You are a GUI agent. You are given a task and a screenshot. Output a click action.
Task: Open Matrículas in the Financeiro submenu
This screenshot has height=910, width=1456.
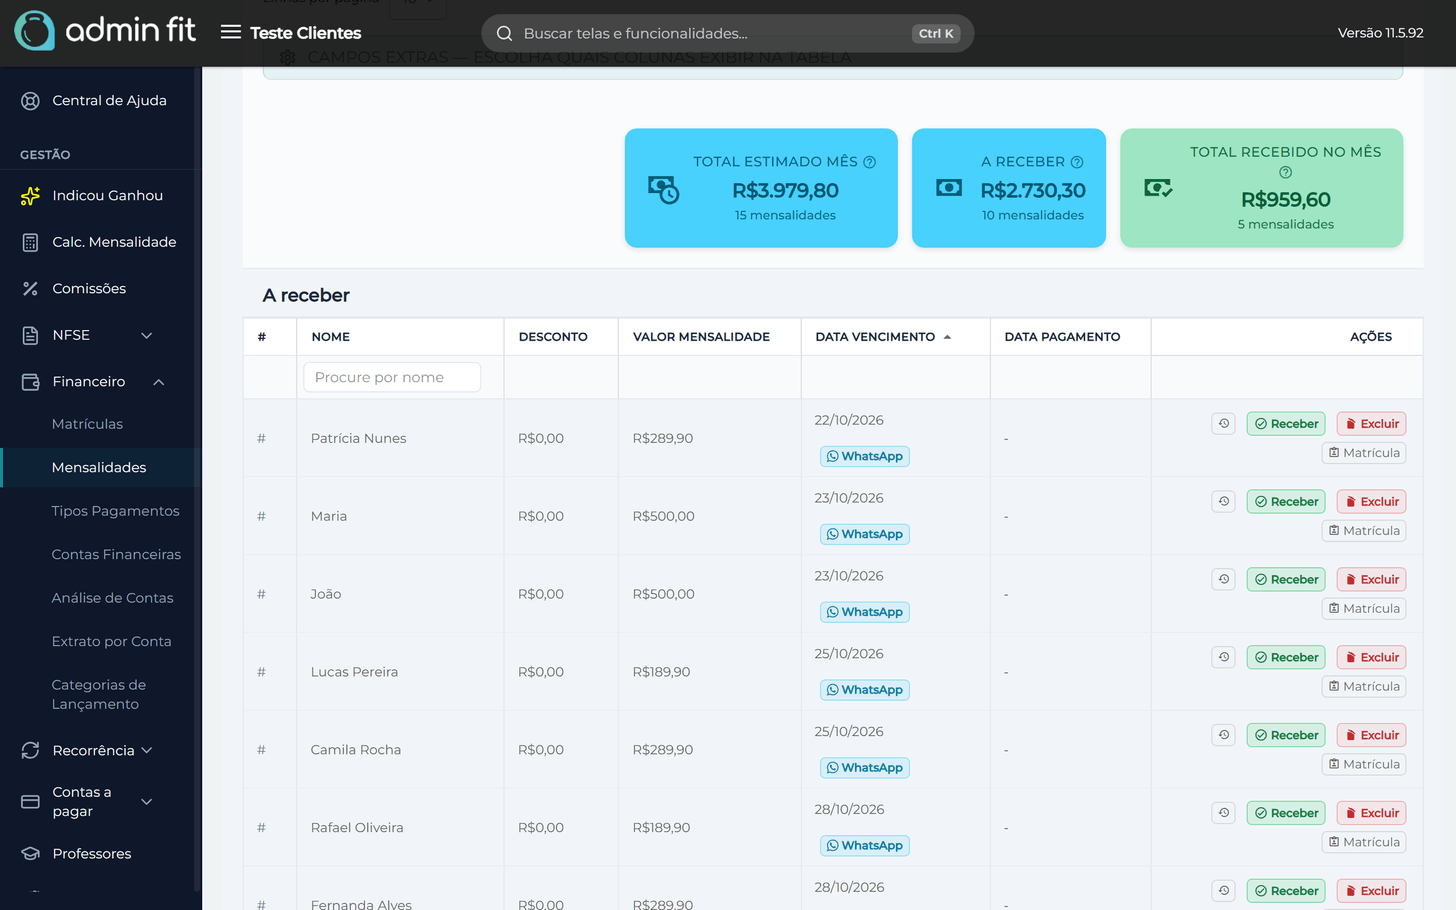tap(87, 424)
